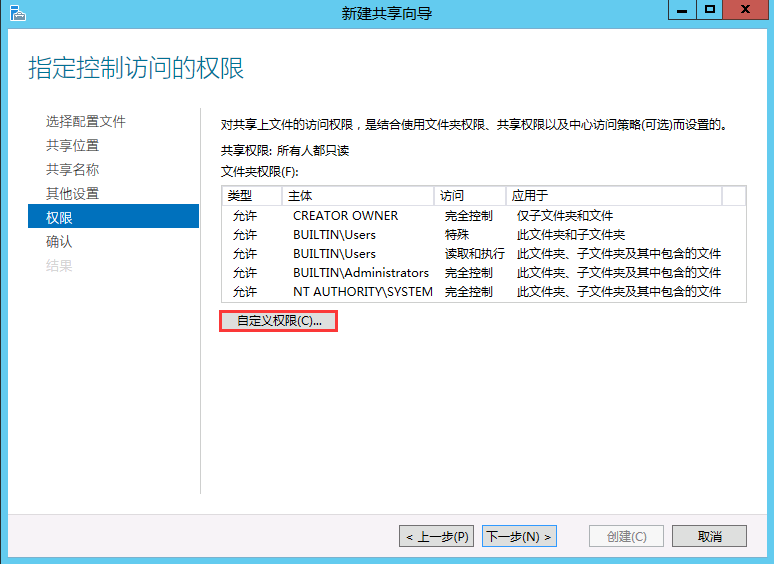Select BUILTIN\Users 读取和执行 row
This screenshot has height=564, width=774.
(x=474, y=254)
